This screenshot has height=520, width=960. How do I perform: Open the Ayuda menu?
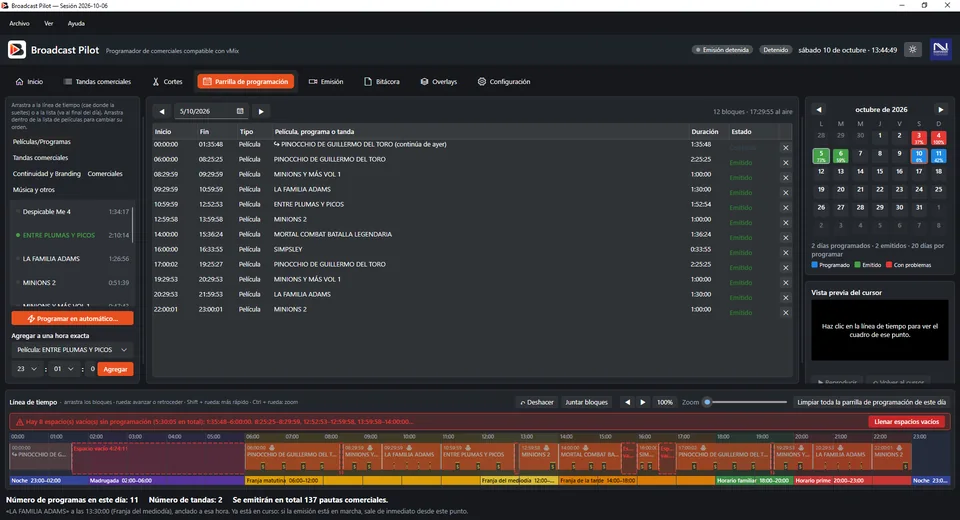click(76, 23)
